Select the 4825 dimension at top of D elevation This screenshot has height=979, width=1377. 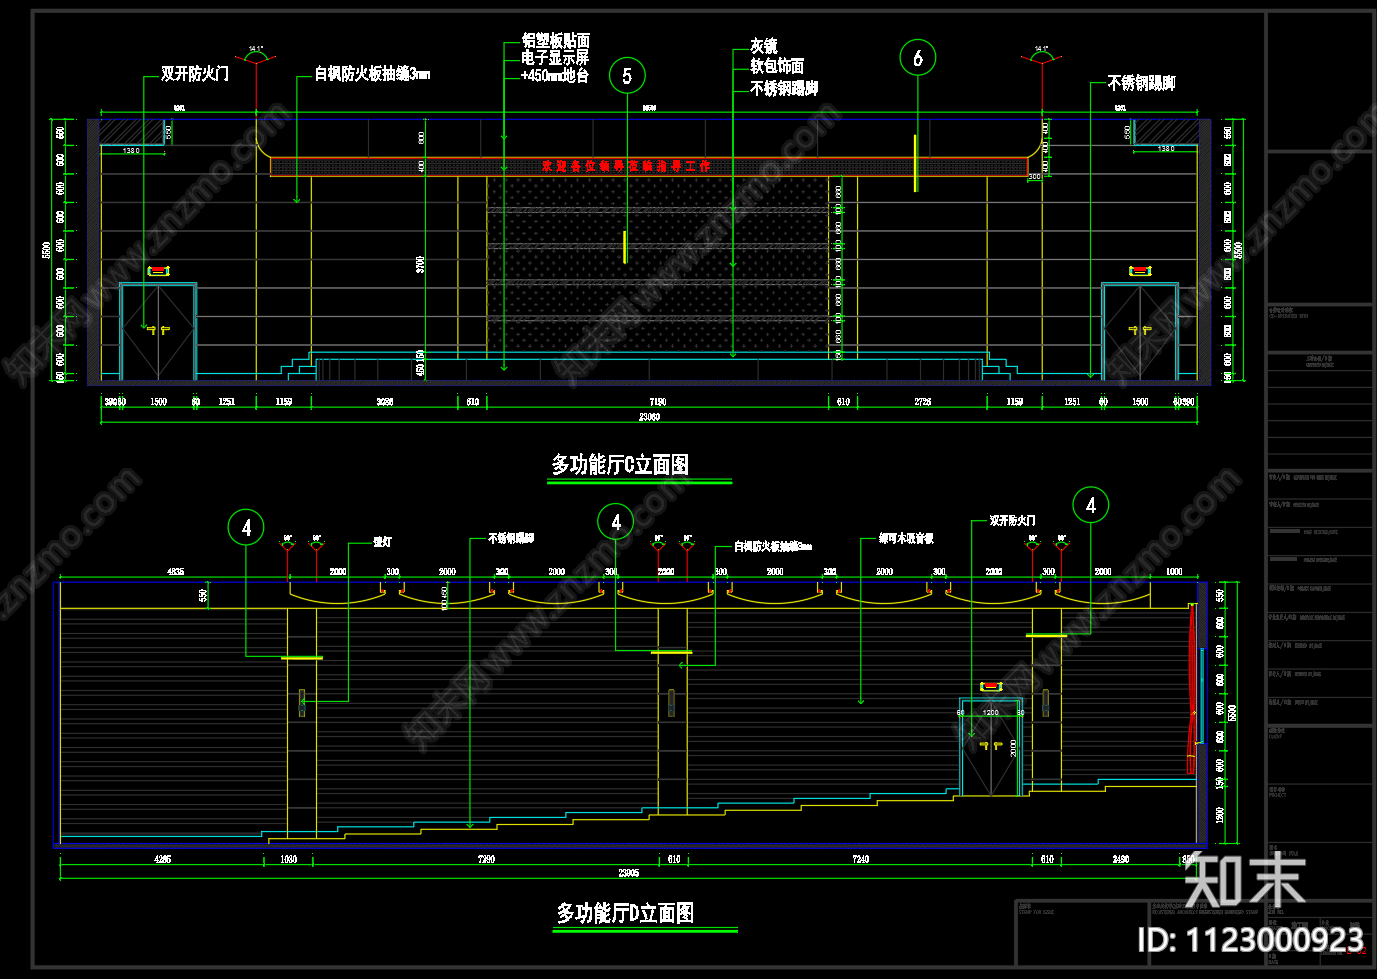click(175, 572)
